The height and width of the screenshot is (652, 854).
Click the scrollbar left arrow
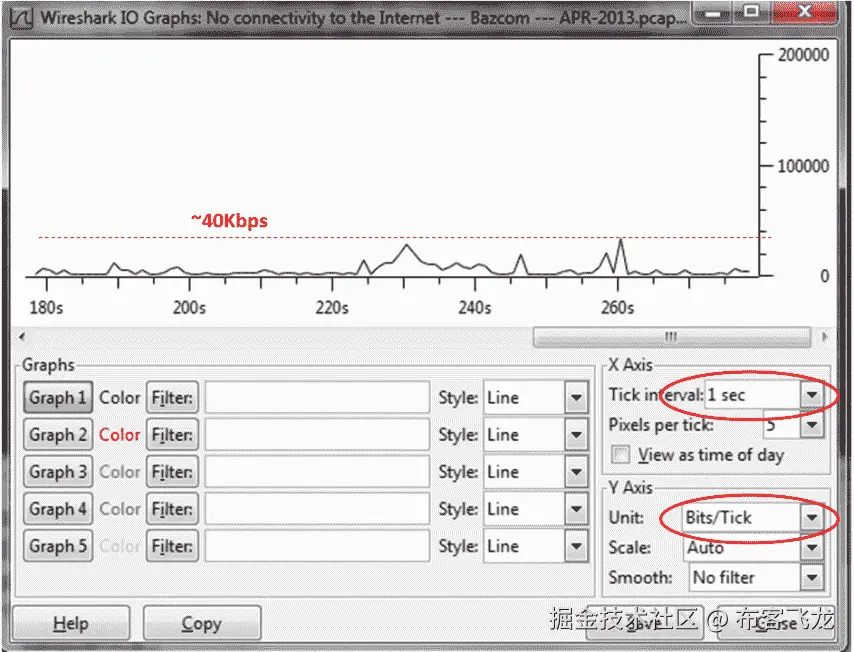coord(22,337)
